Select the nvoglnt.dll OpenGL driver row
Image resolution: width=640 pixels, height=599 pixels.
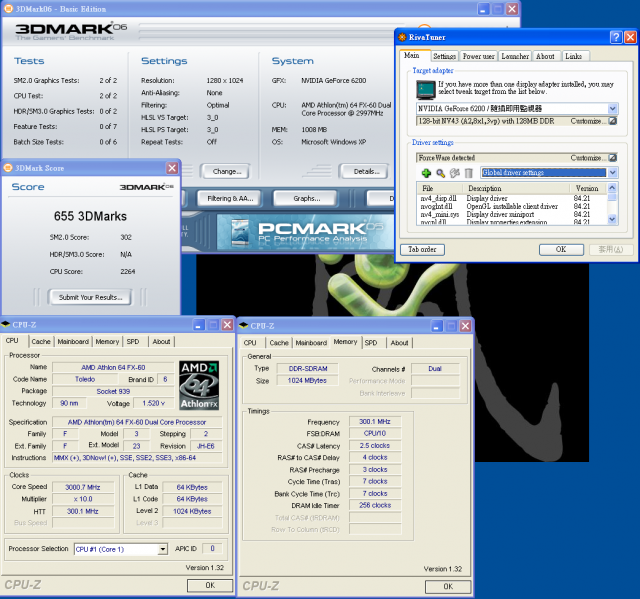point(512,206)
